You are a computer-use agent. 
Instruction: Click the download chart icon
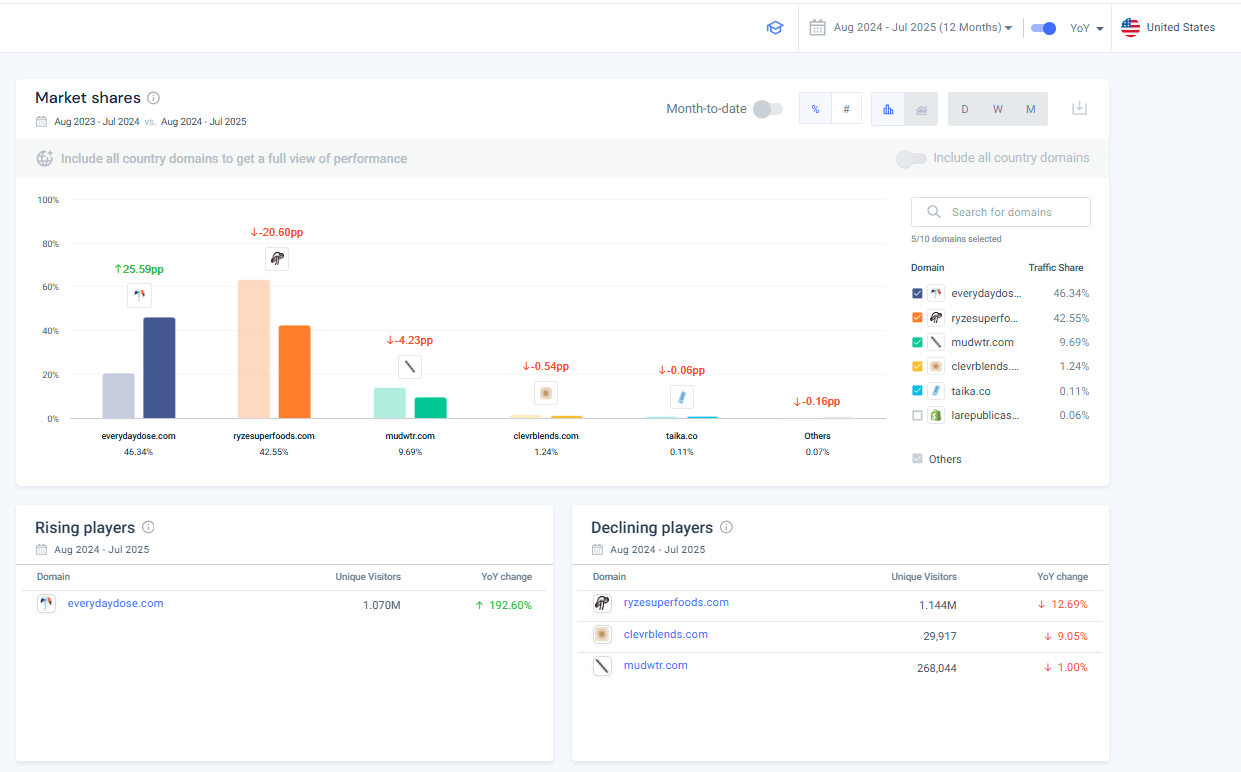tap(1079, 108)
